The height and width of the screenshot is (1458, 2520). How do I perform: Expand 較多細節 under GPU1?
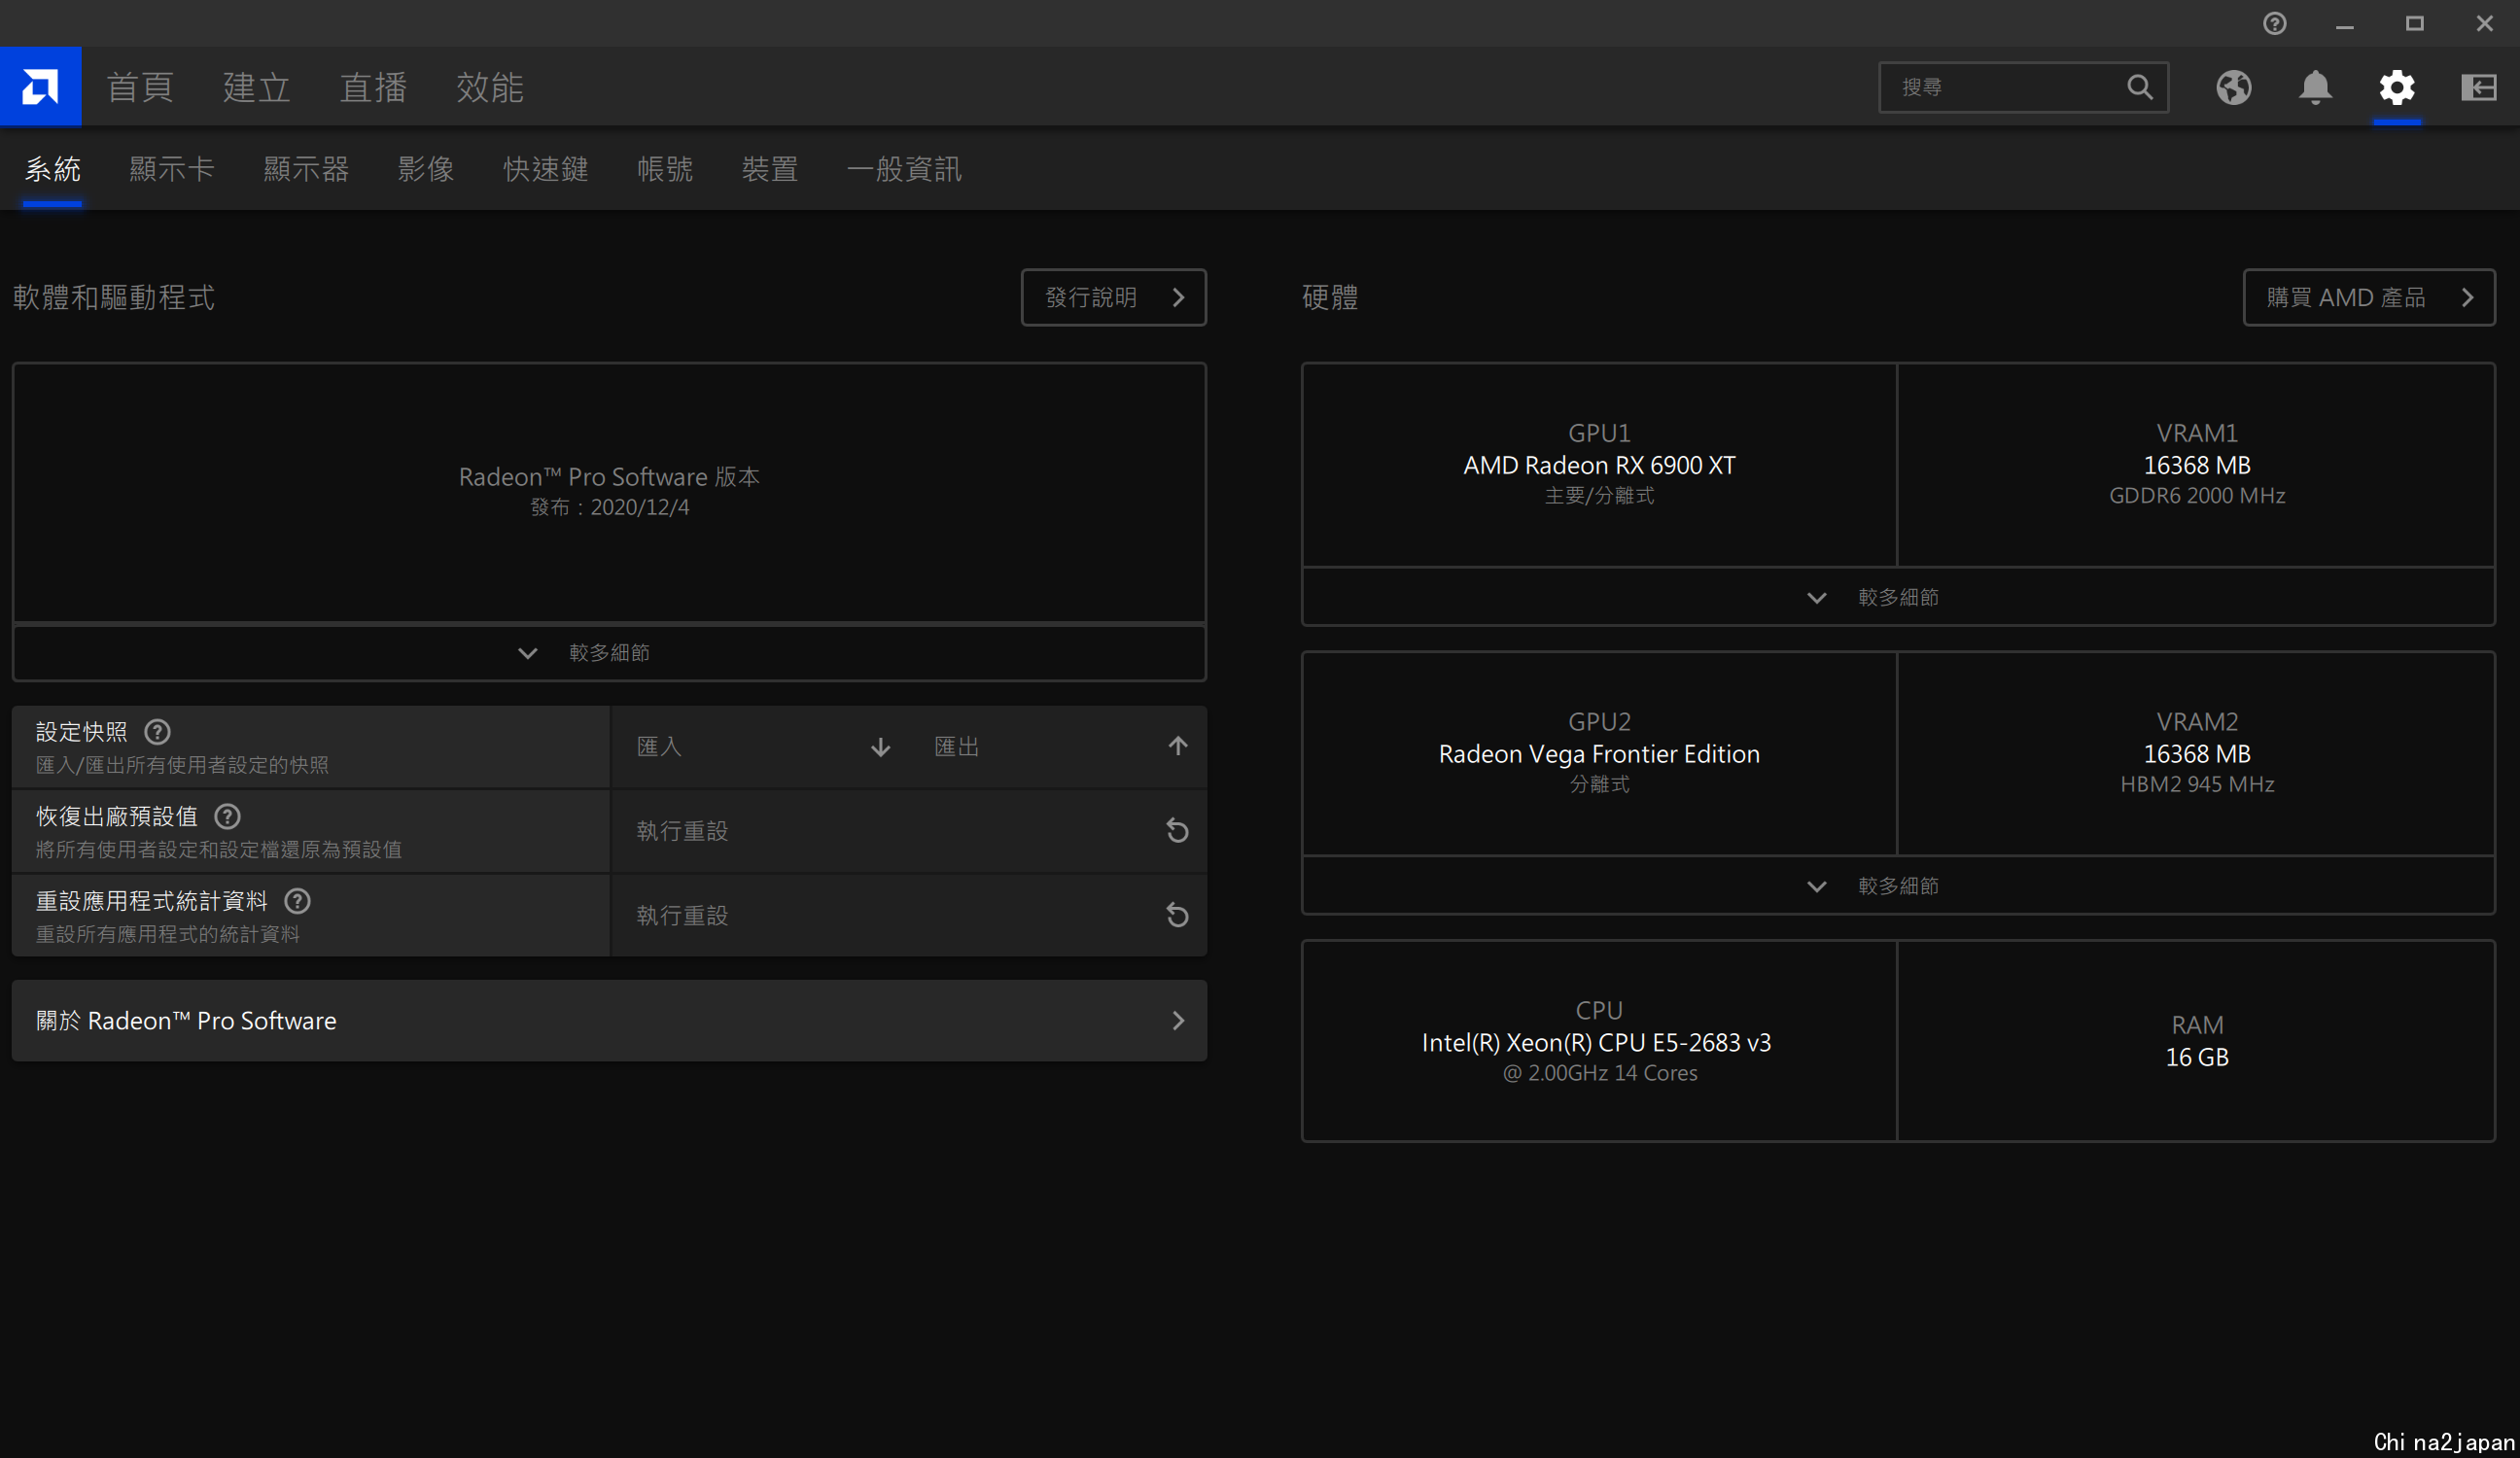[x=1897, y=597]
